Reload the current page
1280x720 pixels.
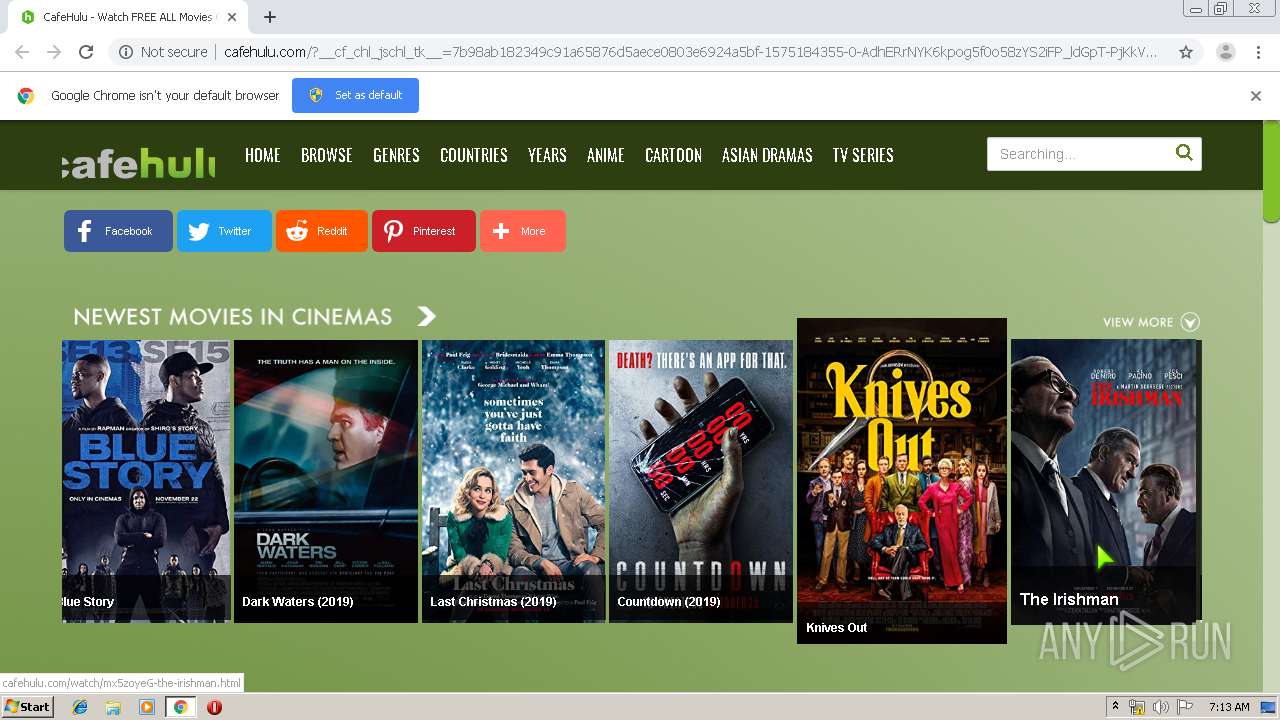[86, 52]
